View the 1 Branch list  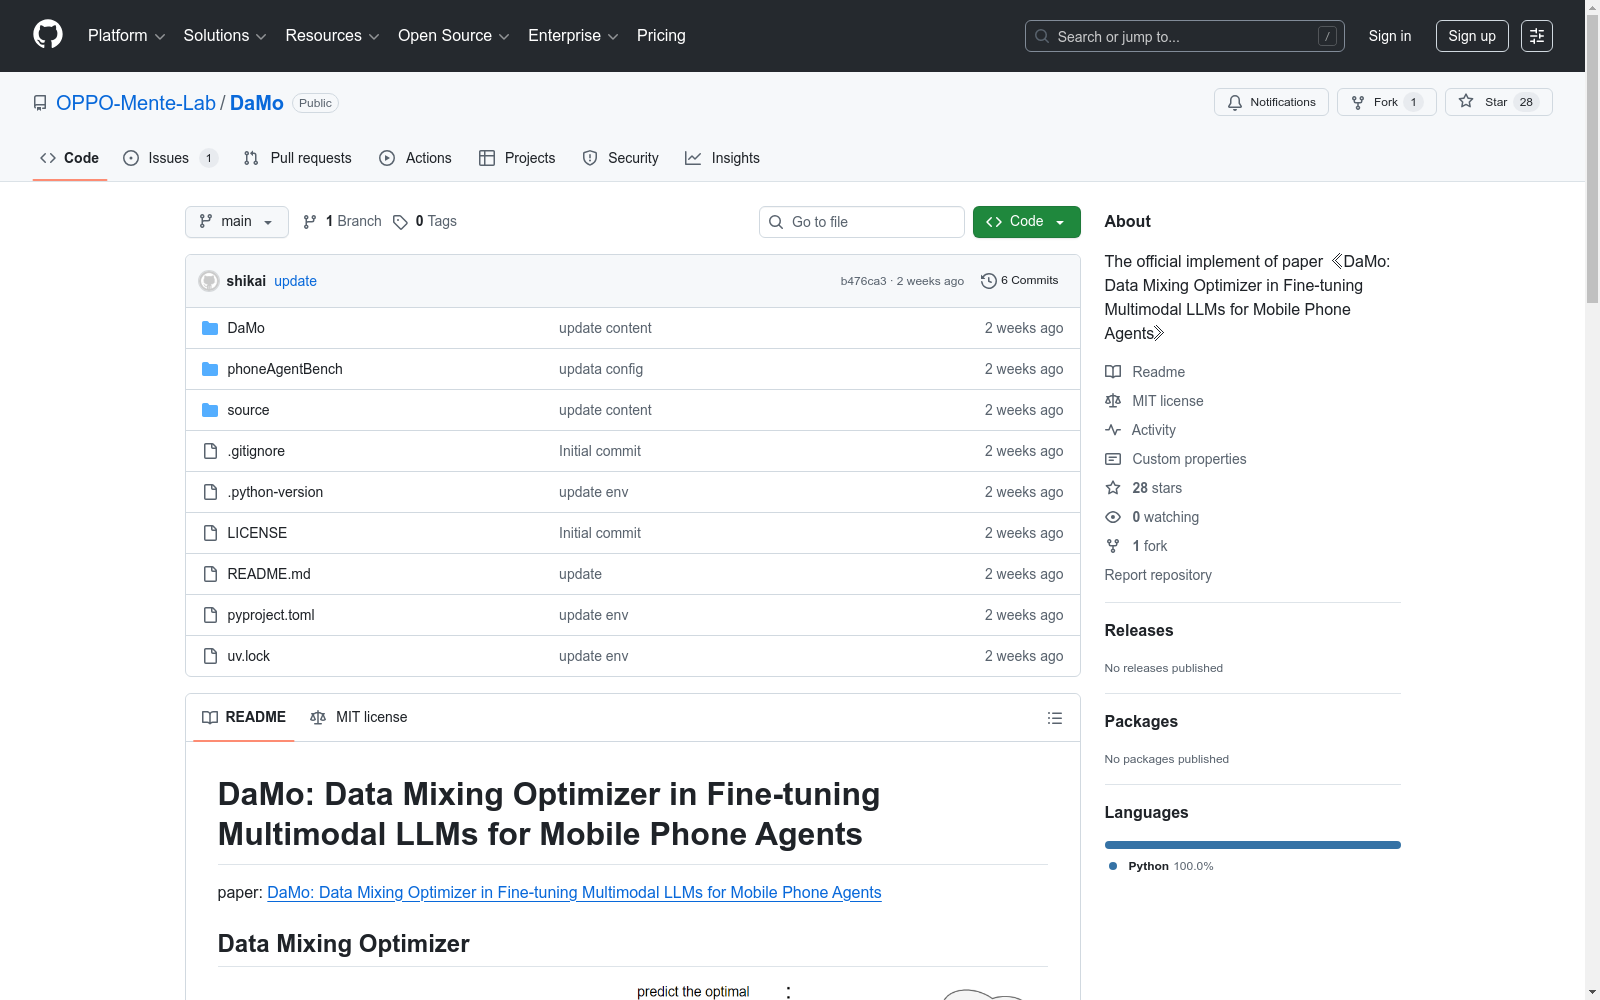(342, 222)
